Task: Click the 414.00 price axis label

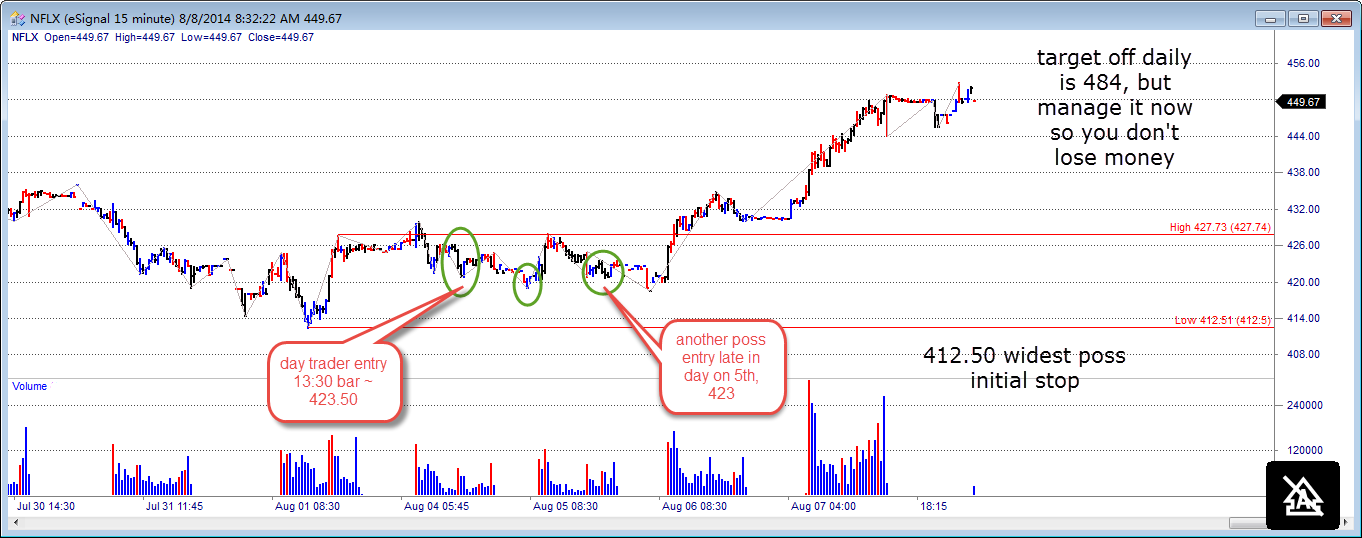Action: [1304, 318]
